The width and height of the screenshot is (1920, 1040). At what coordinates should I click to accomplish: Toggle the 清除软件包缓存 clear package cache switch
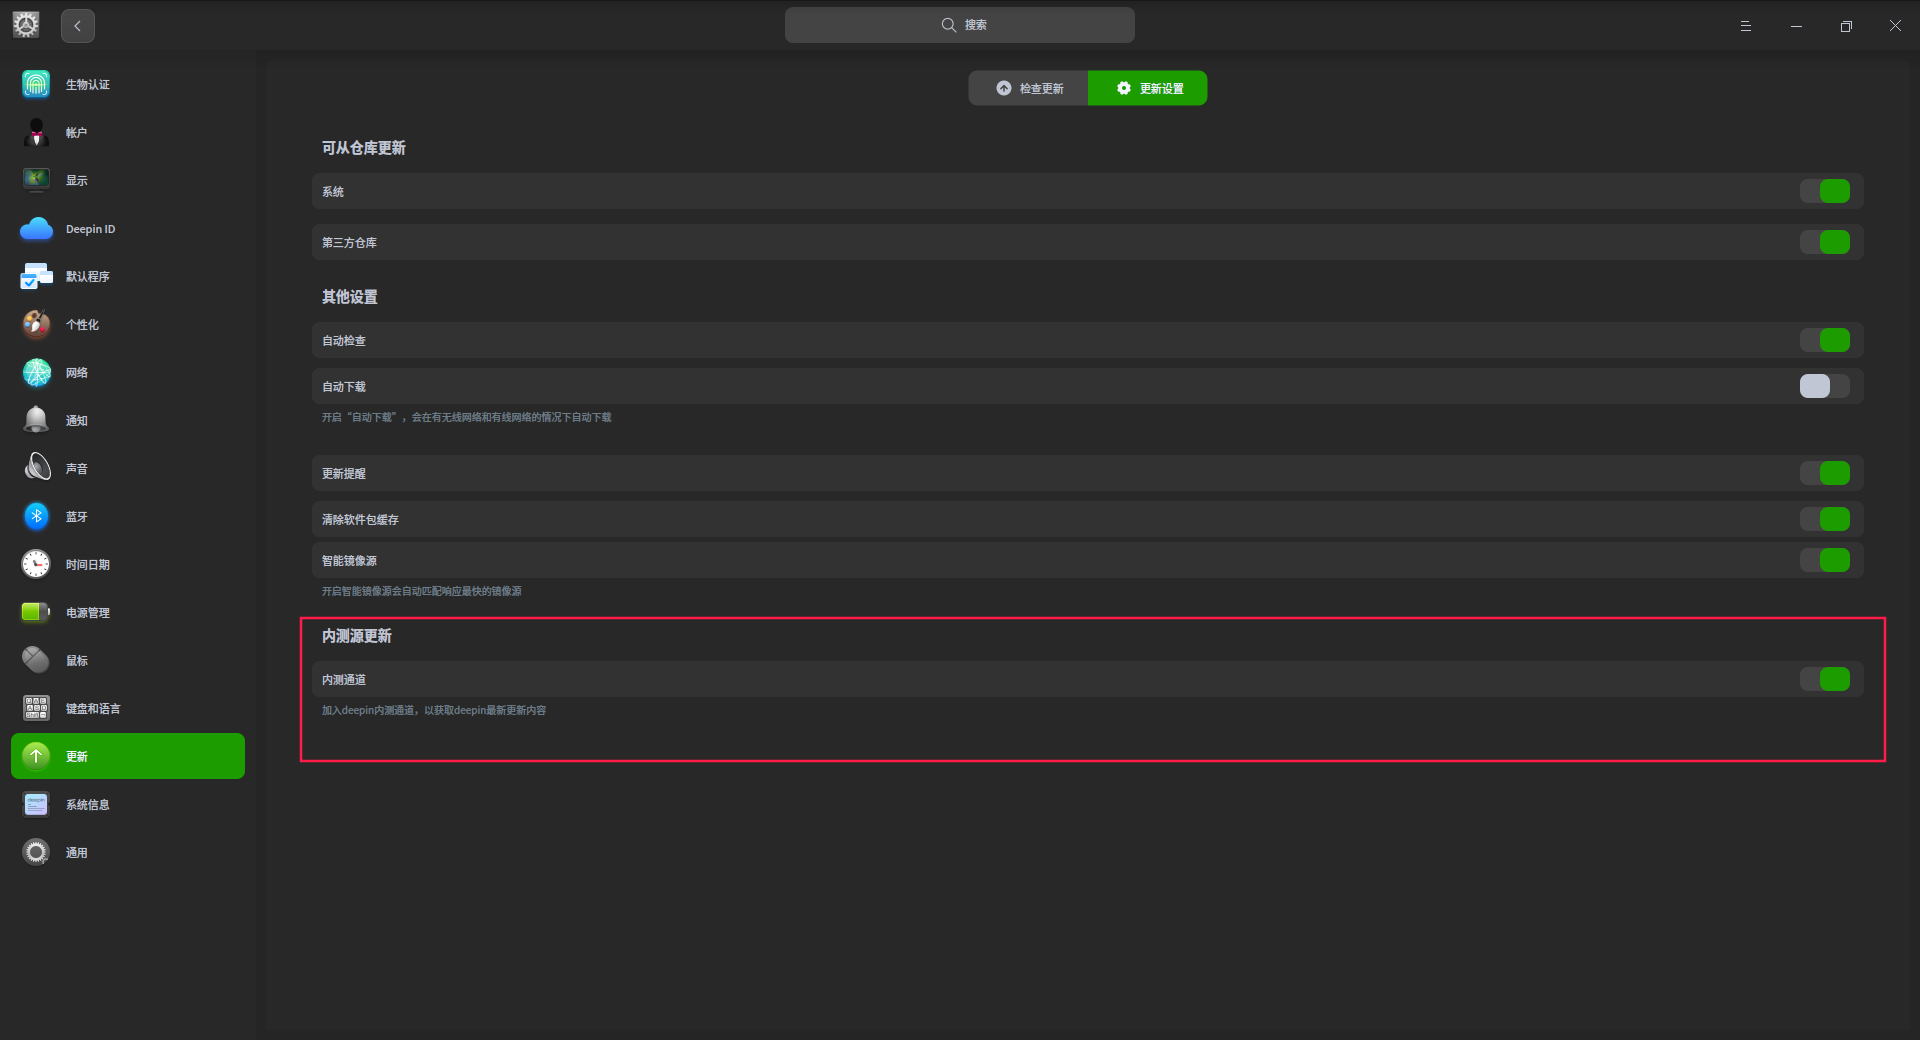tap(1825, 519)
